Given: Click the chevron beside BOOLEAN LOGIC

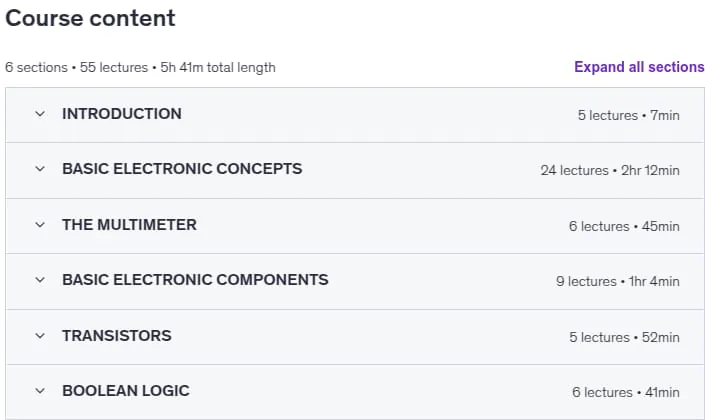Looking at the screenshot, I should [40, 391].
